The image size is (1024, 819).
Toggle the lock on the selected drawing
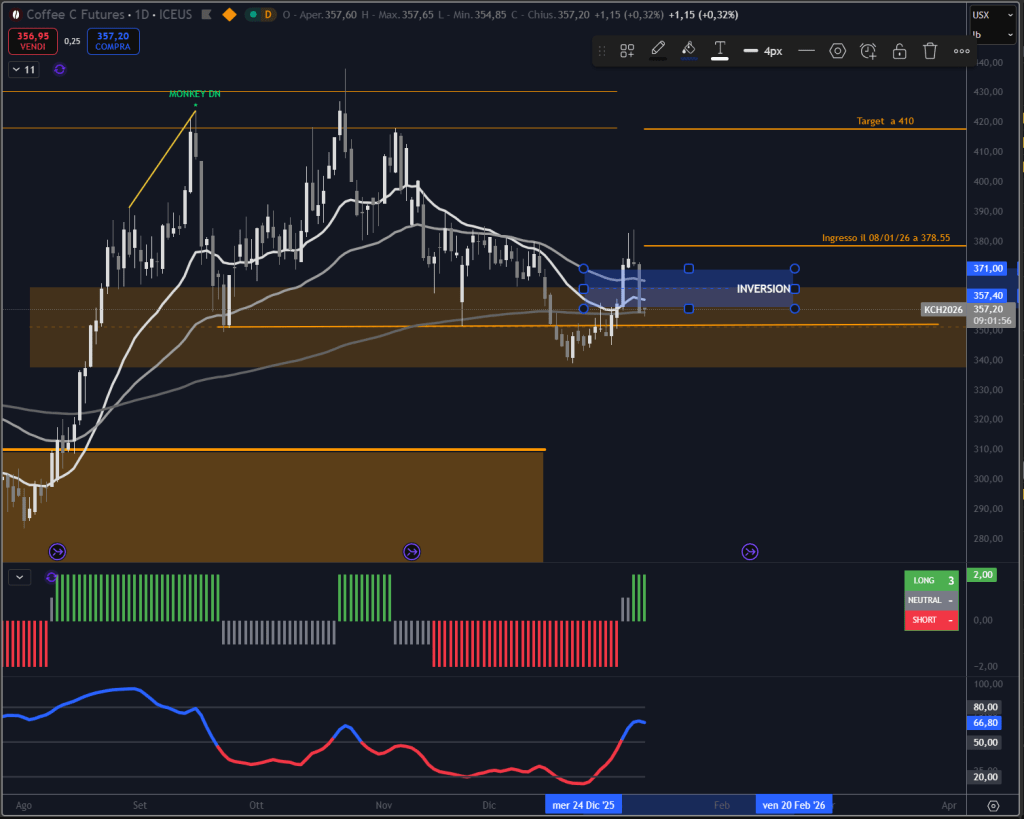point(899,50)
